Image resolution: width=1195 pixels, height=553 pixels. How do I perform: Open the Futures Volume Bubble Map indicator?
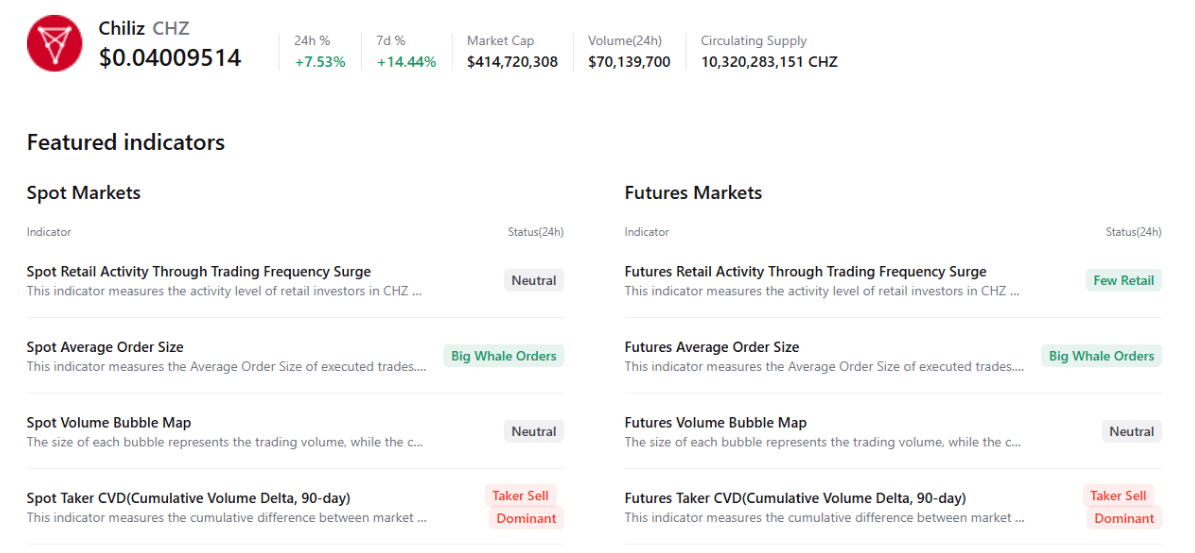pos(715,423)
